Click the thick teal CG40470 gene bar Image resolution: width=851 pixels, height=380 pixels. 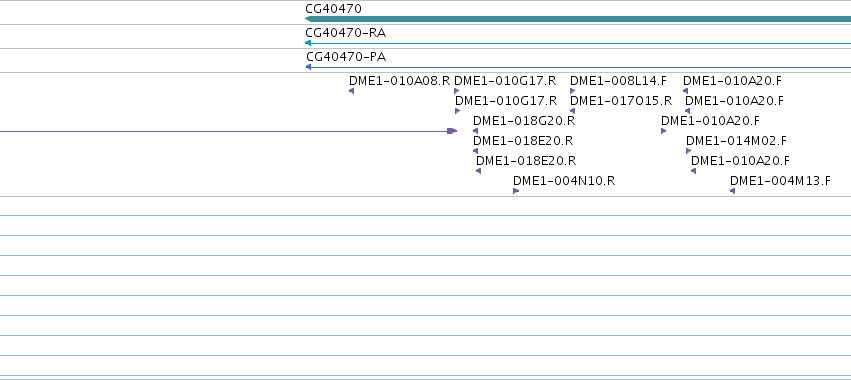coord(578,19)
